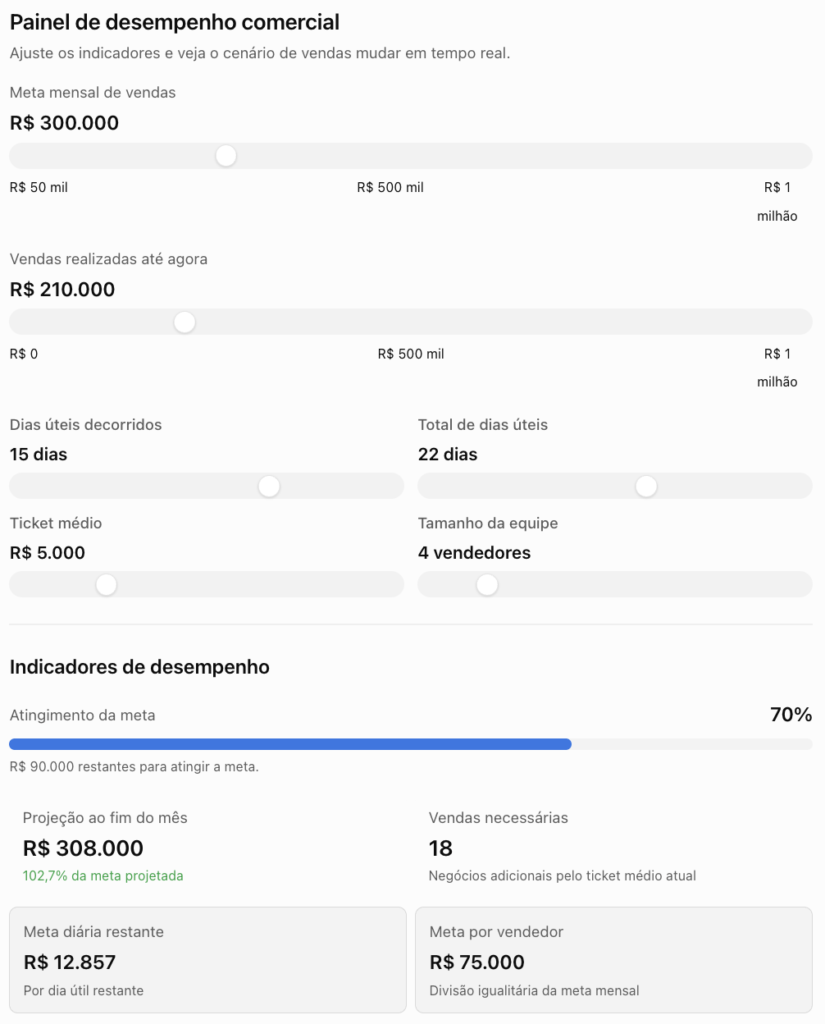Click the Dias úteis decorridos slider handle
Image resolution: width=825 pixels, height=1024 pixels.
(x=269, y=486)
